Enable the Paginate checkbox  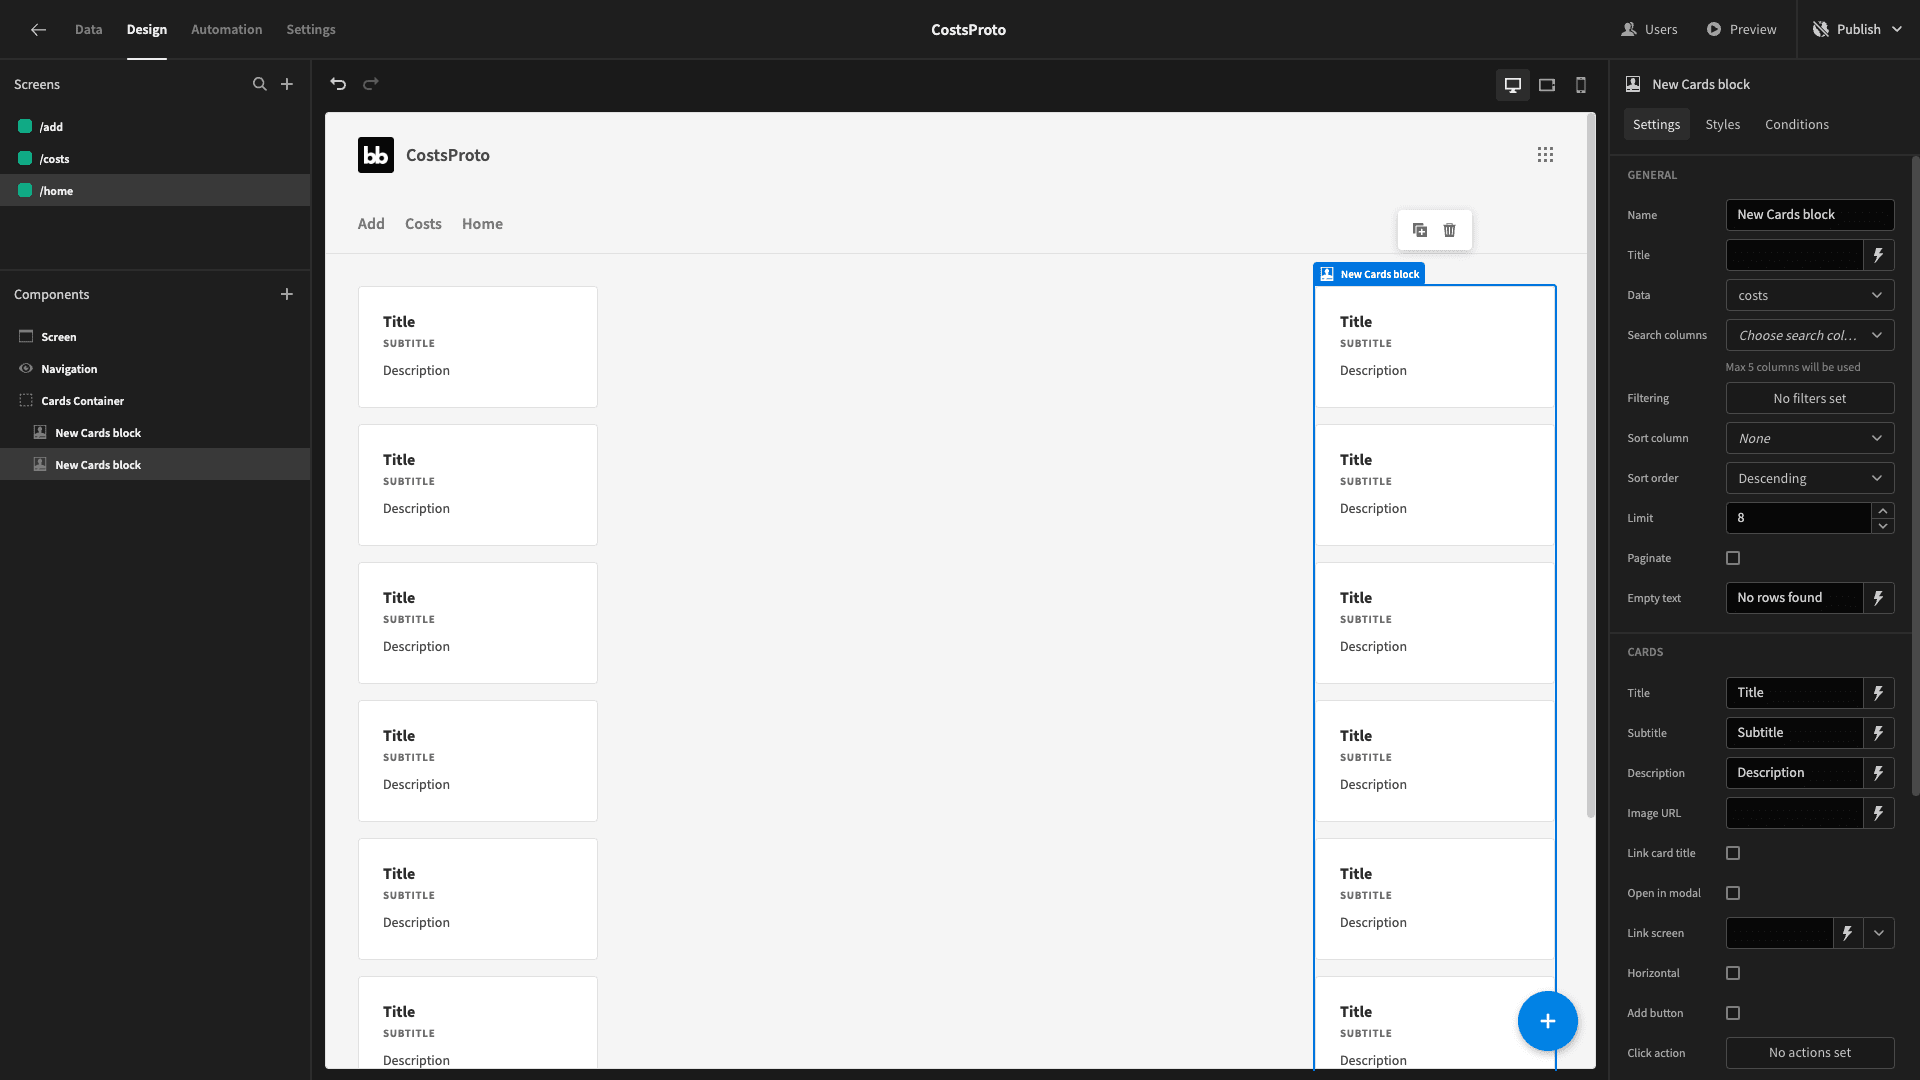coord(1733,558)
